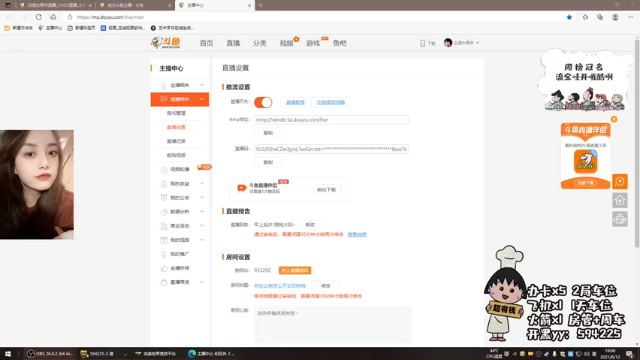Image resolution: width=640 pixels, height=360 pixels.
Task: Open 直播 in the Douyu top navigation
Action: click(233, 43)
